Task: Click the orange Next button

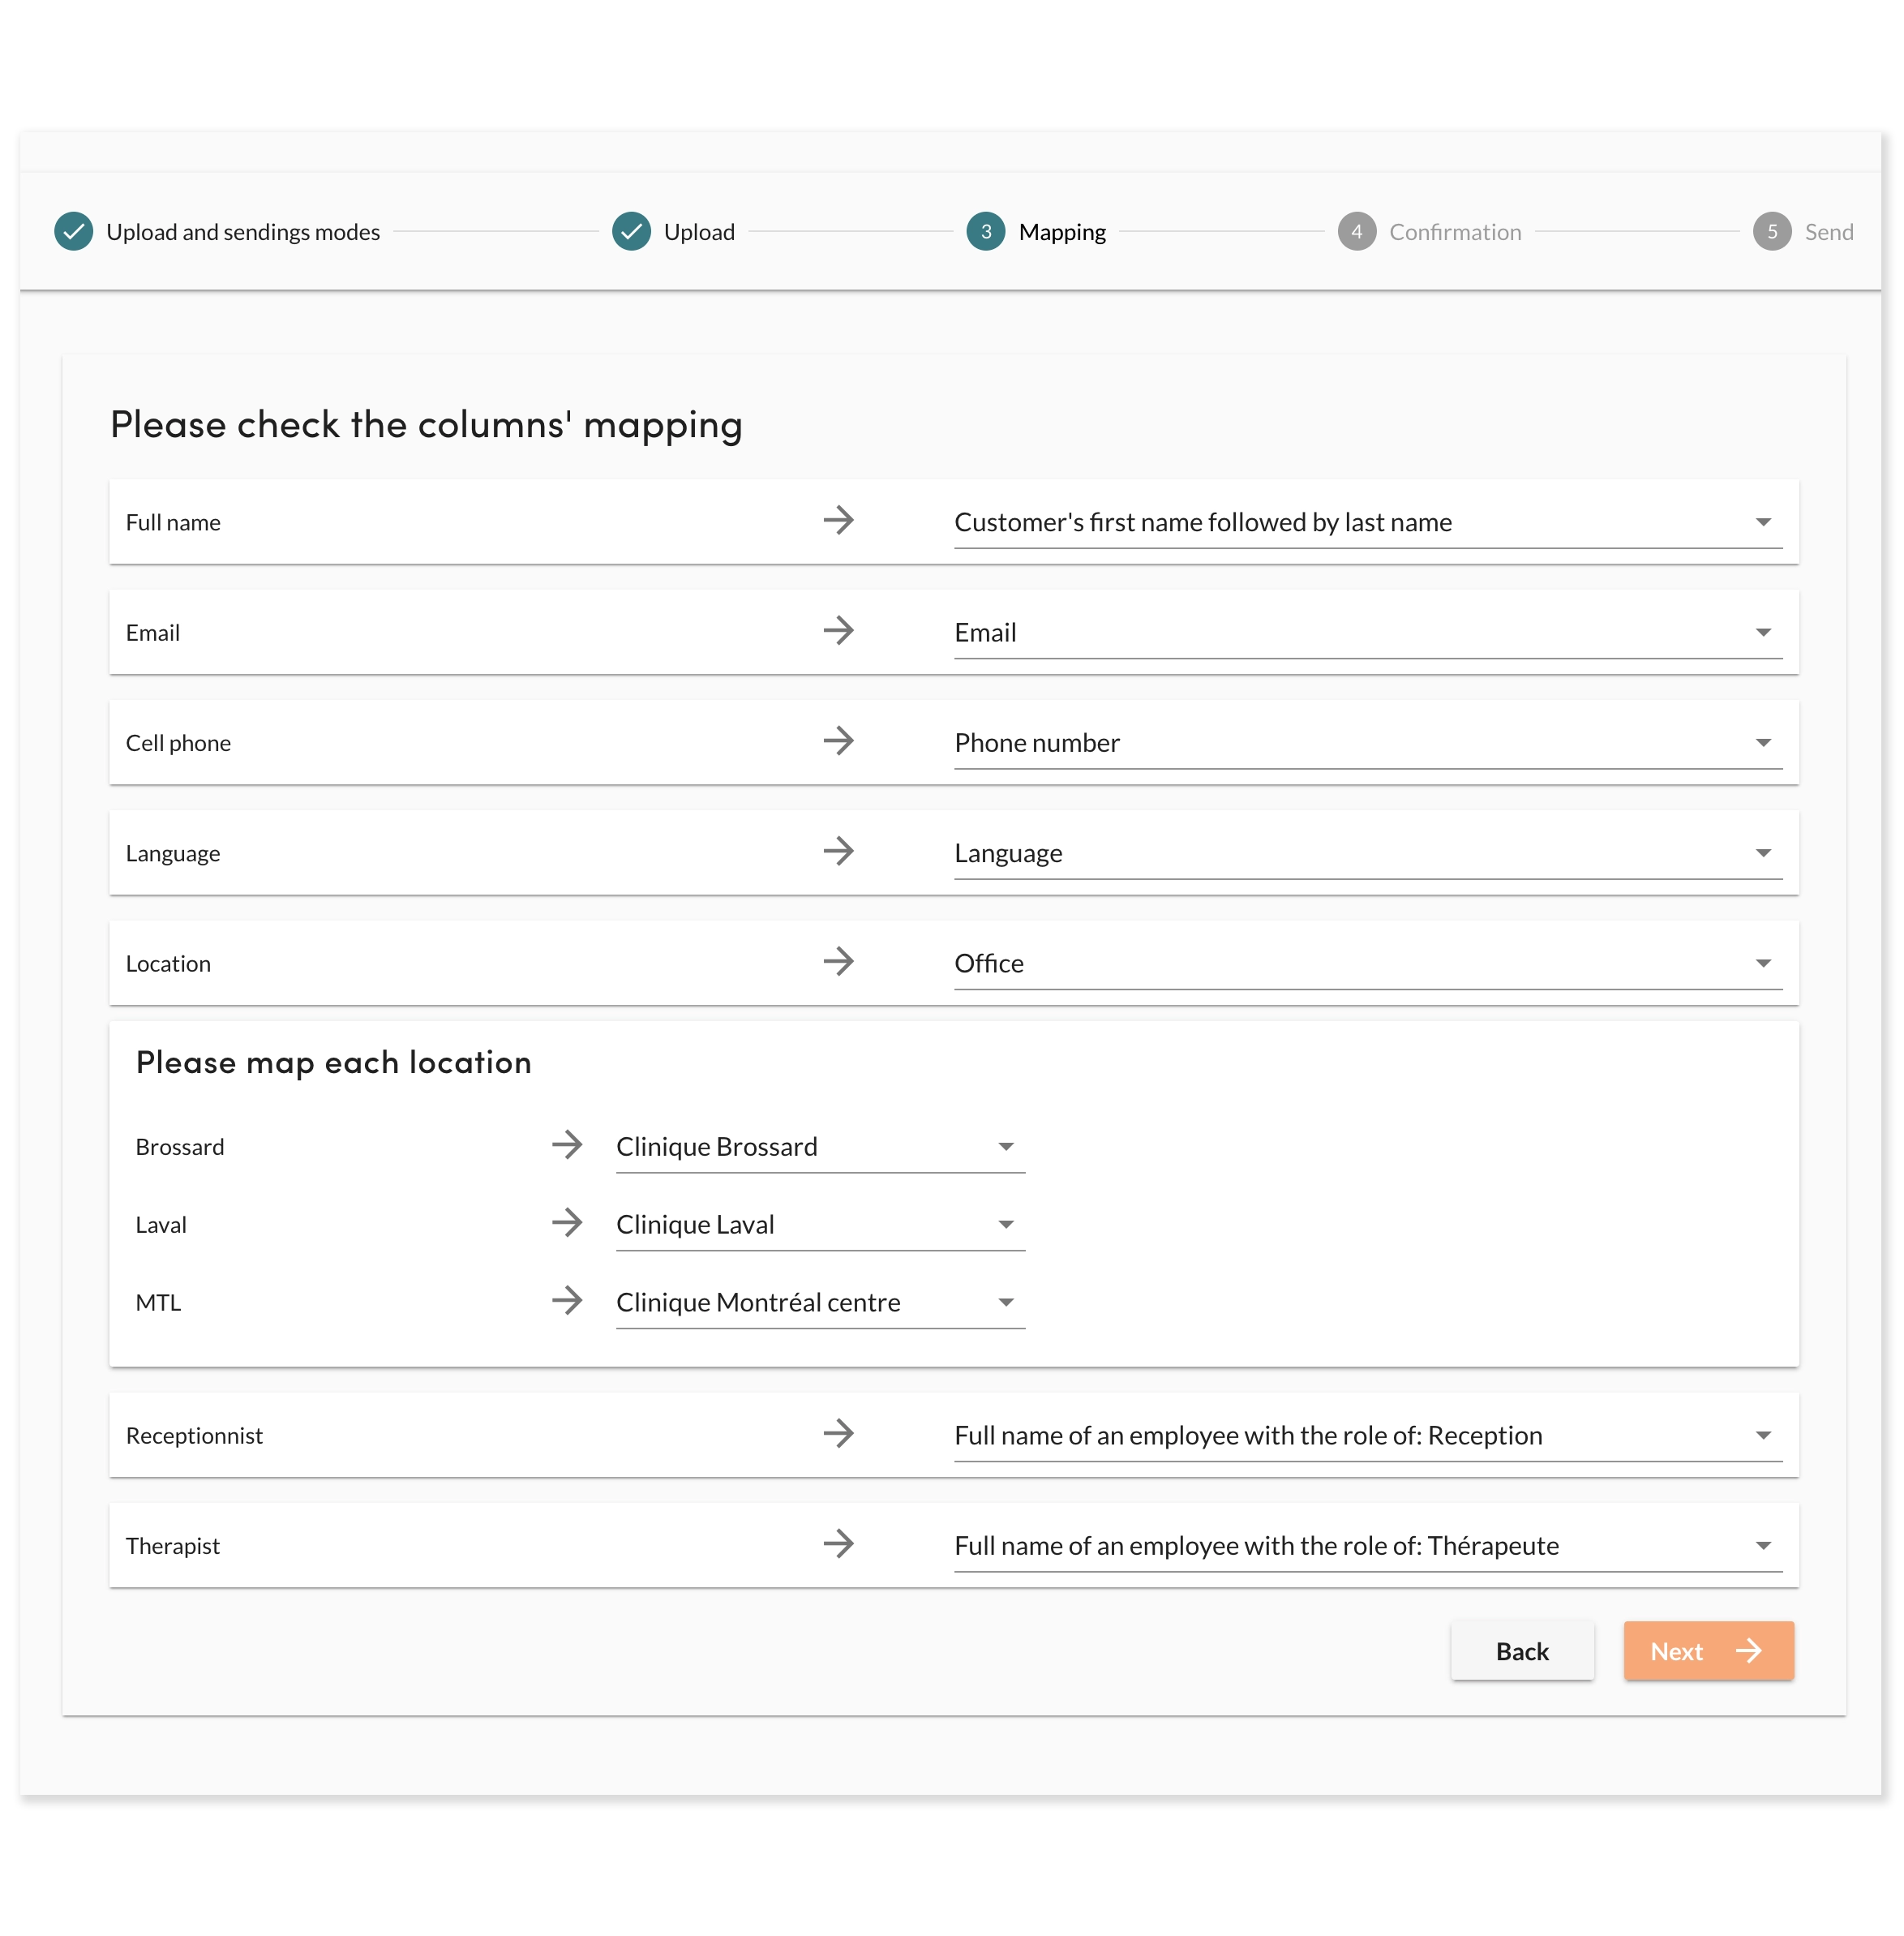Action: [1707, 1651]
